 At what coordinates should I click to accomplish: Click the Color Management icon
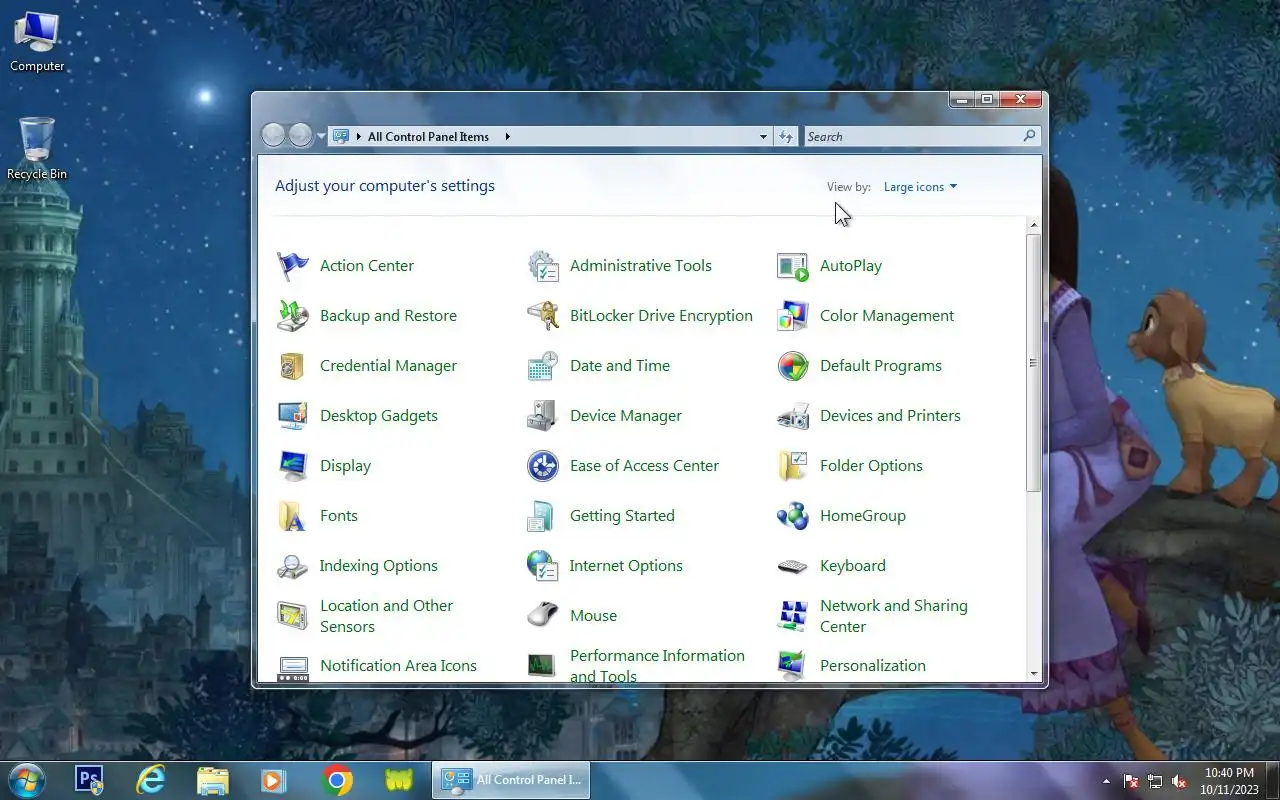[793, 316]
